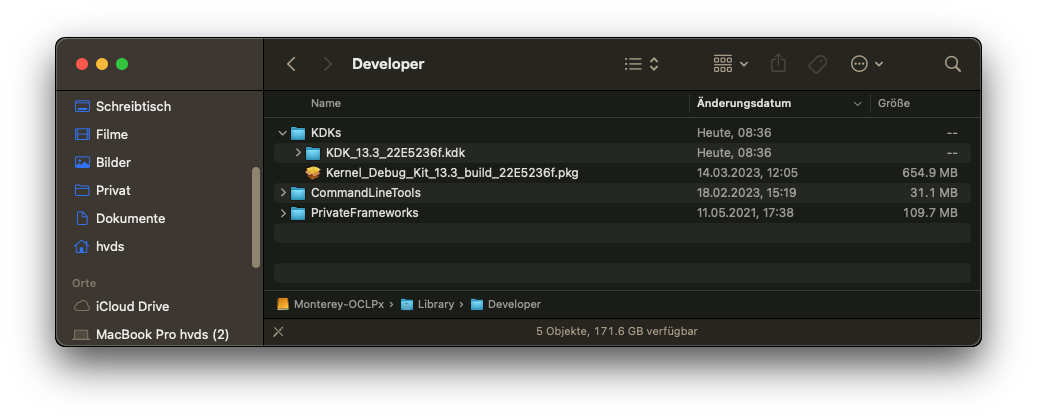Image resolution: width=1037 pixels, height=420 pixels.
Task: Click the Tags toolbar icon
Action: coord(817,64)
